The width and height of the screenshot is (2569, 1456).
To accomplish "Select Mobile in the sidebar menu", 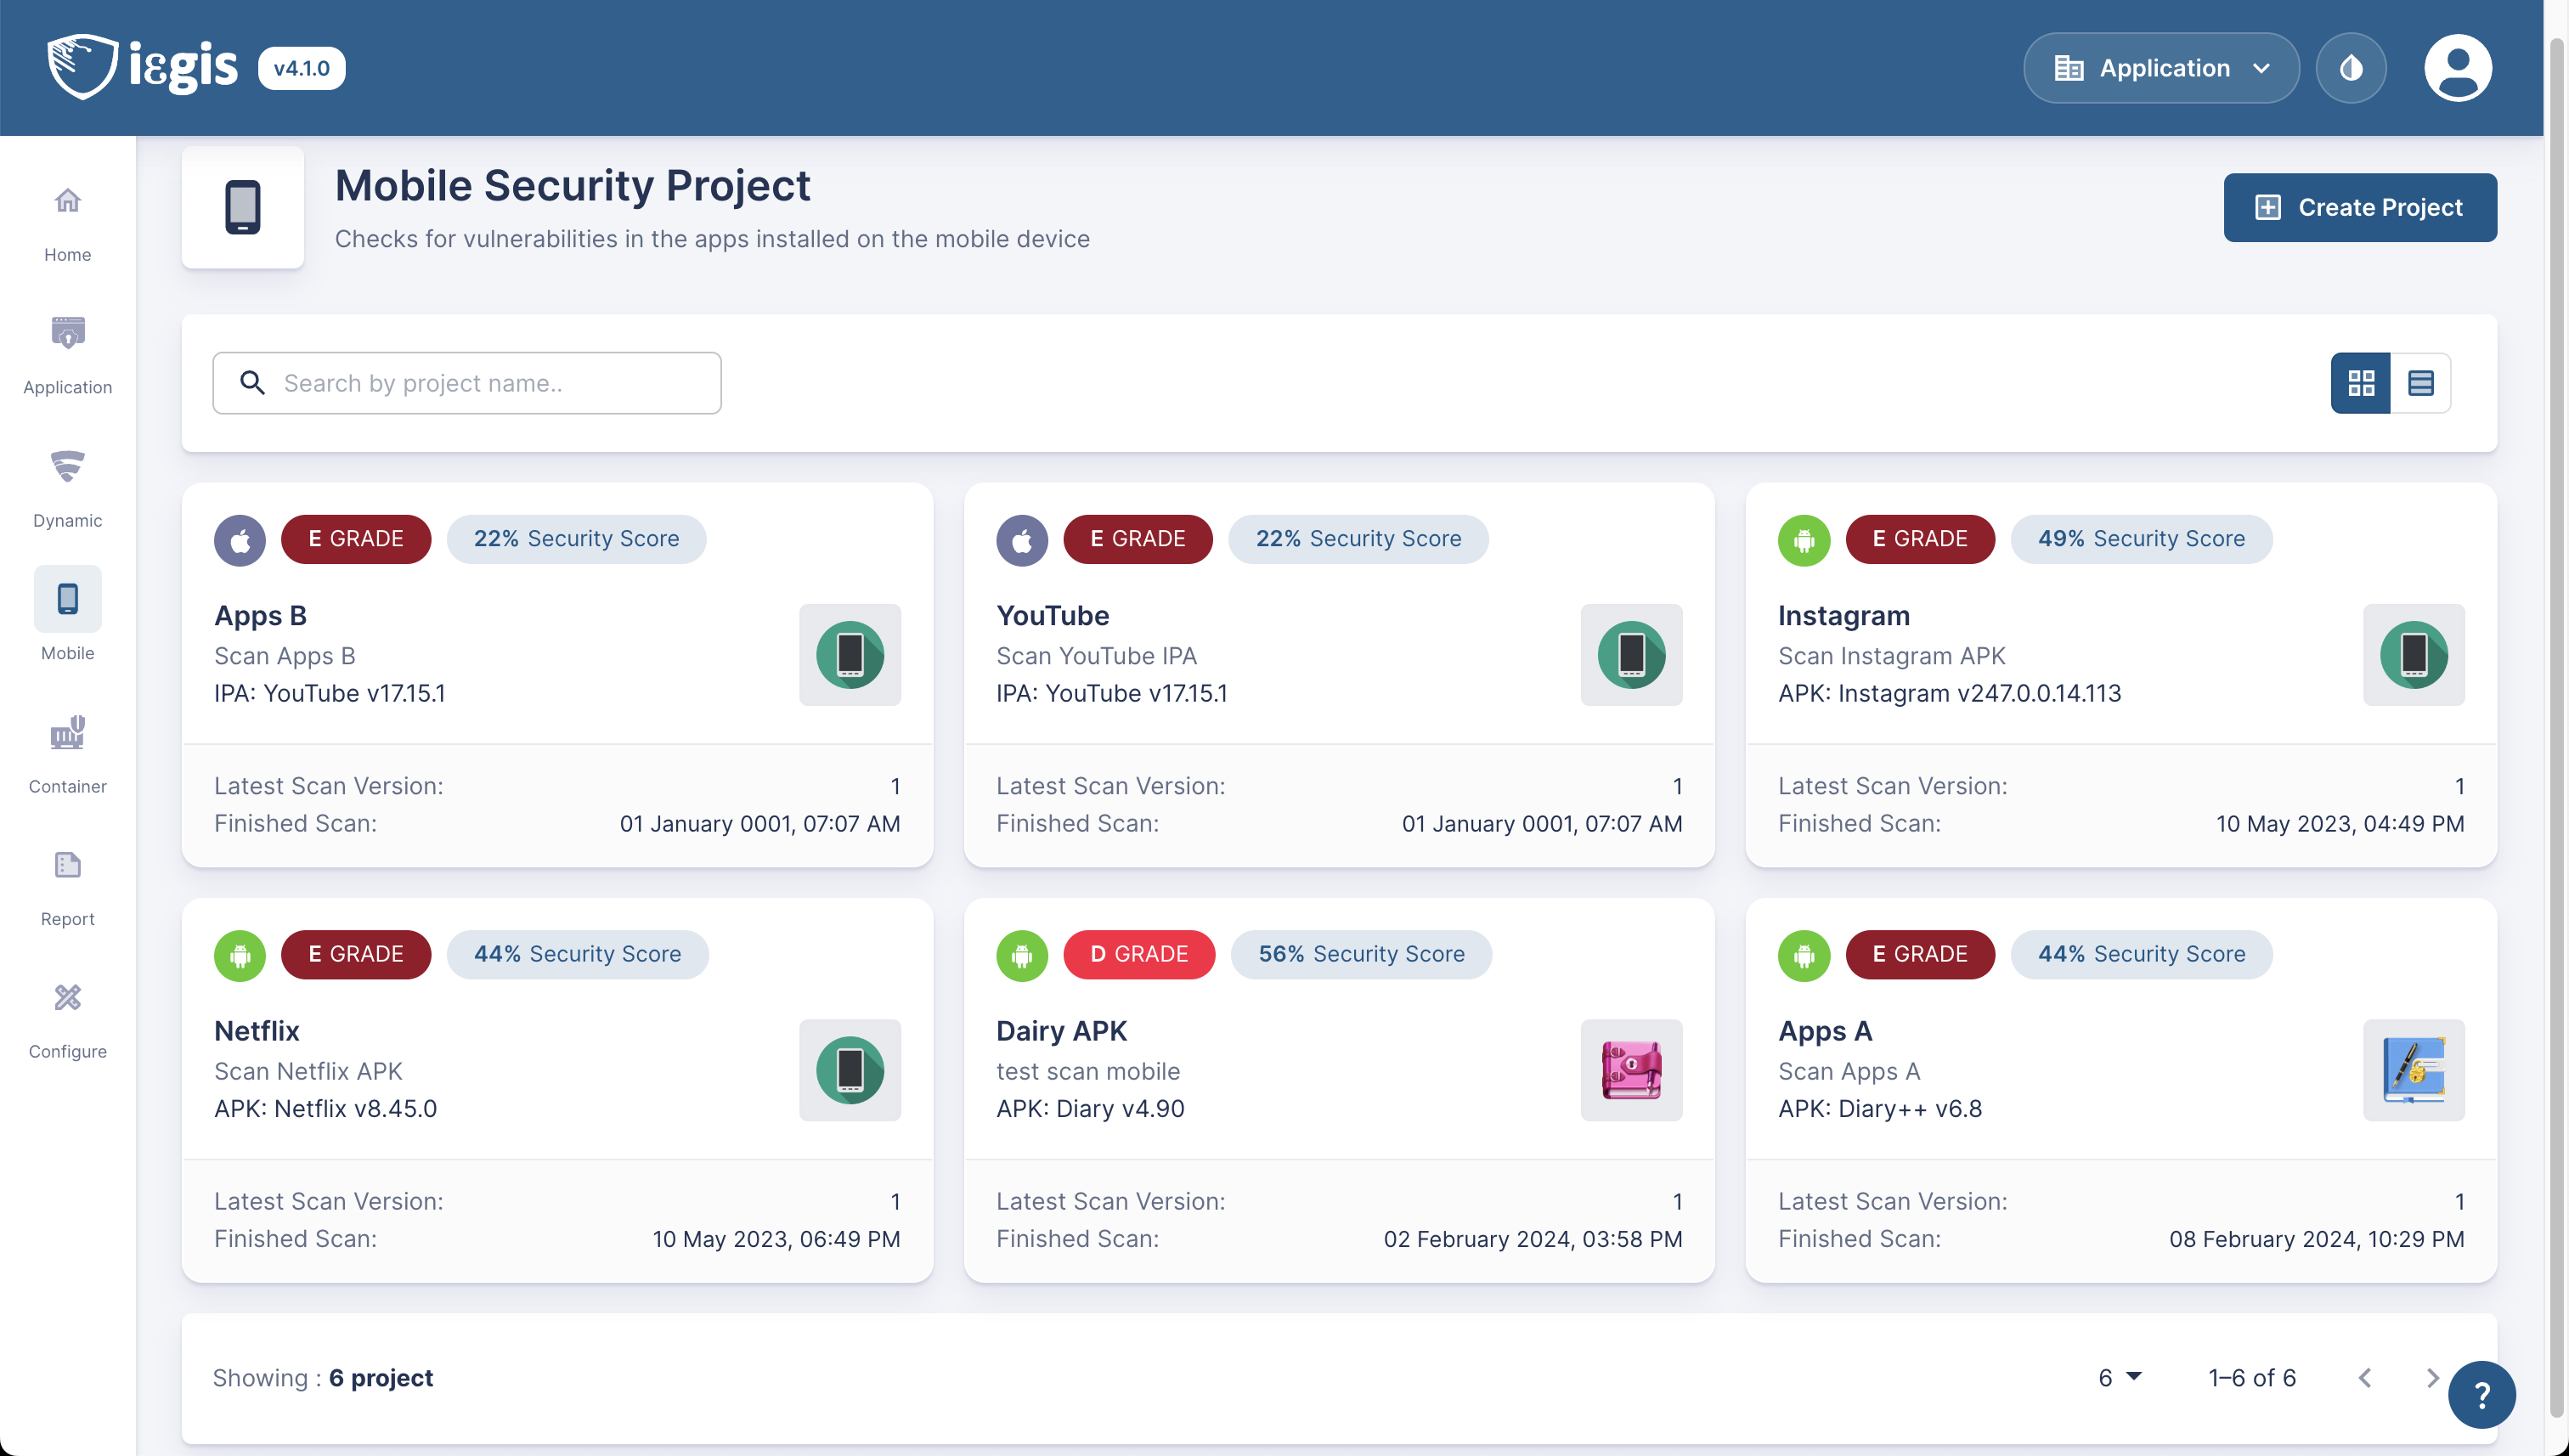I will [x=67, y=600].
